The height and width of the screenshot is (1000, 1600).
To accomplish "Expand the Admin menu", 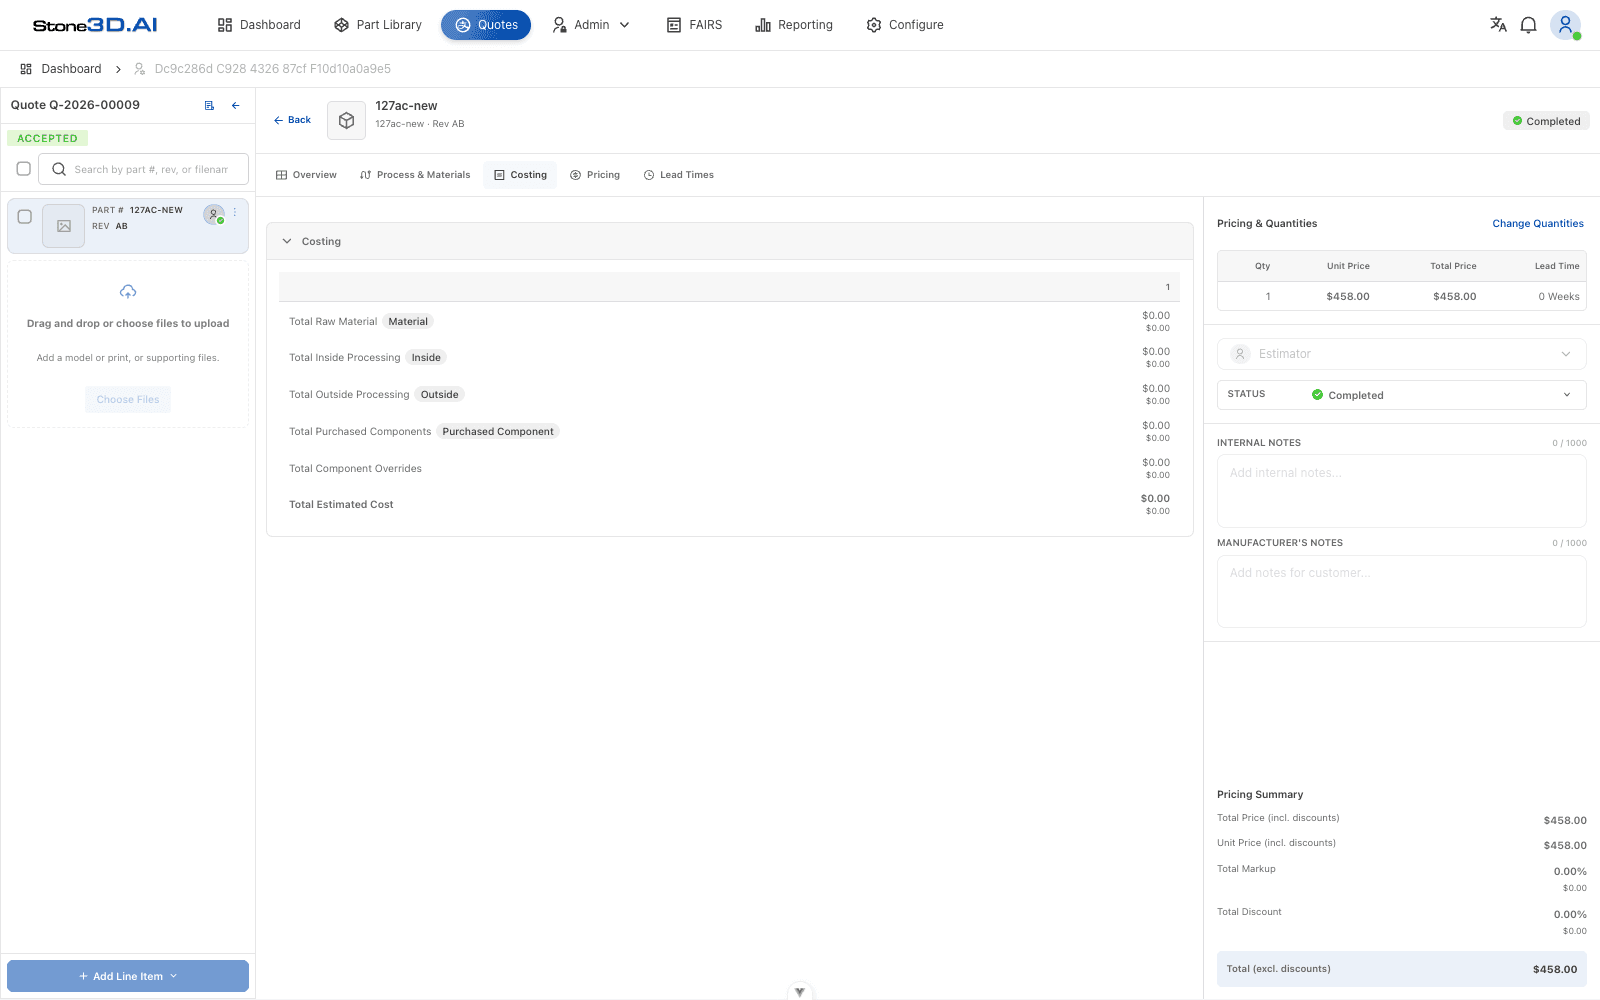I will click(x=591, y=25).
